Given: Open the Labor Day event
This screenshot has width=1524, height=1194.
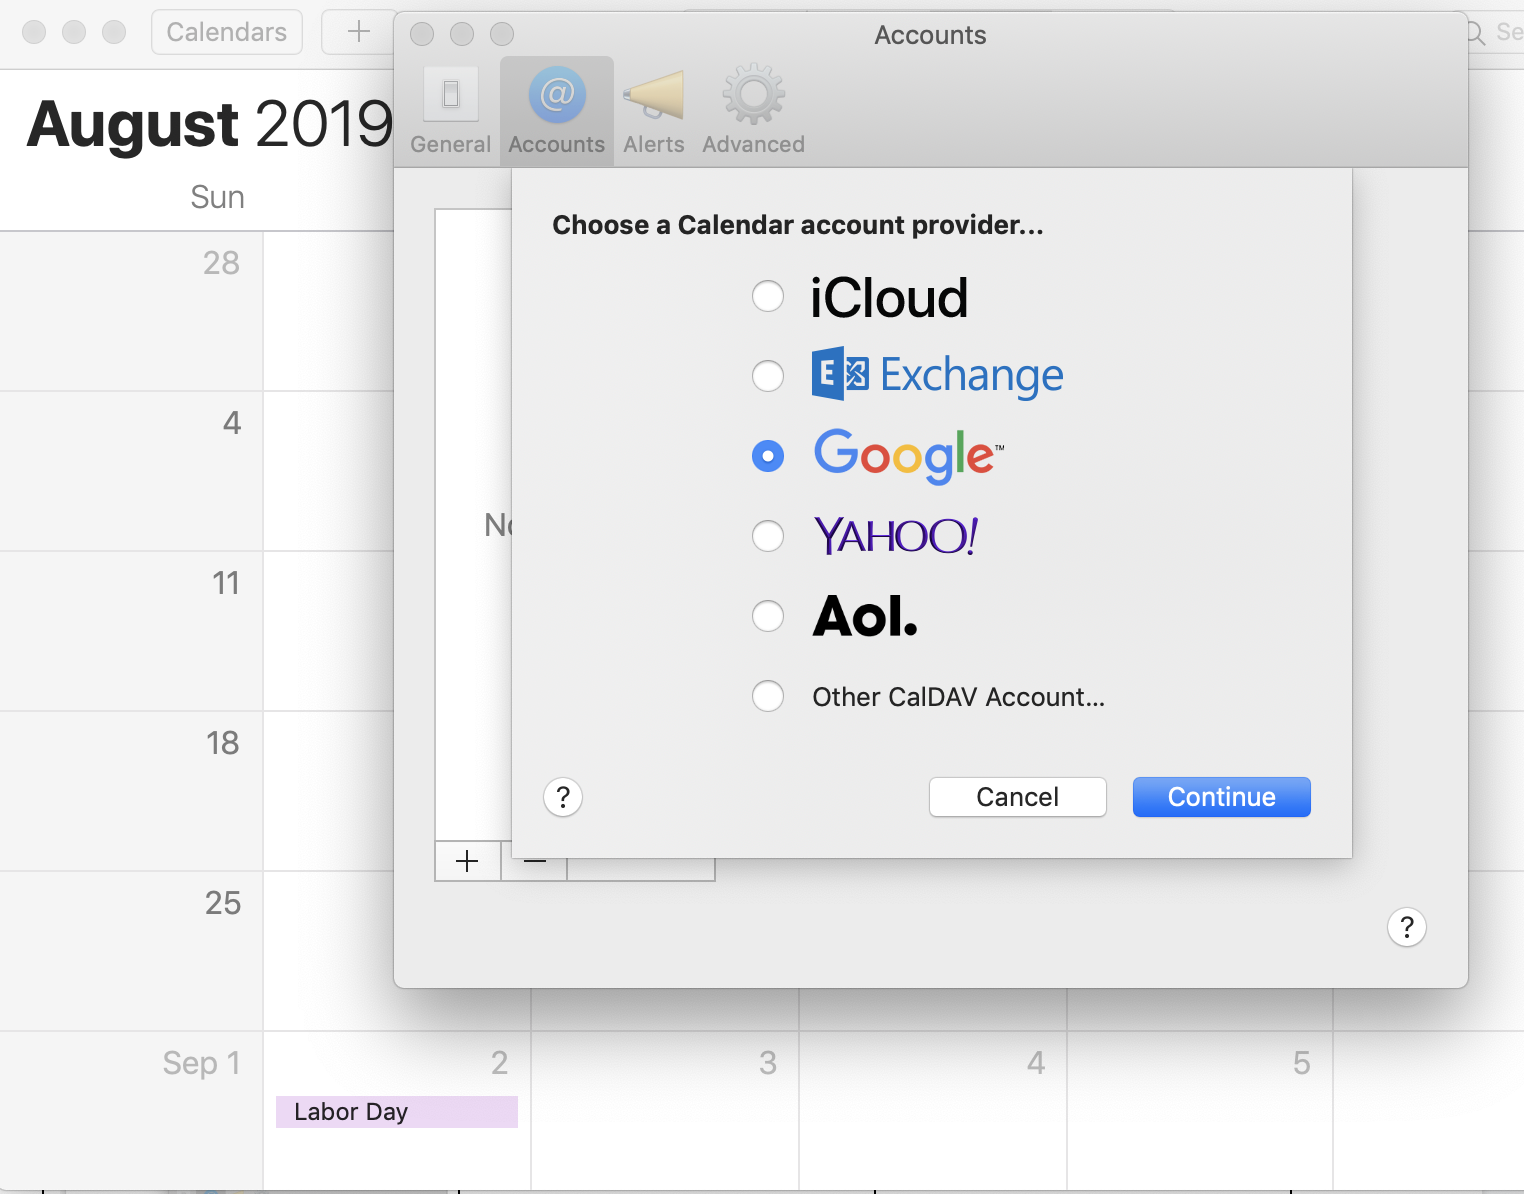Looking at the screenshot, I should 397,1112.
